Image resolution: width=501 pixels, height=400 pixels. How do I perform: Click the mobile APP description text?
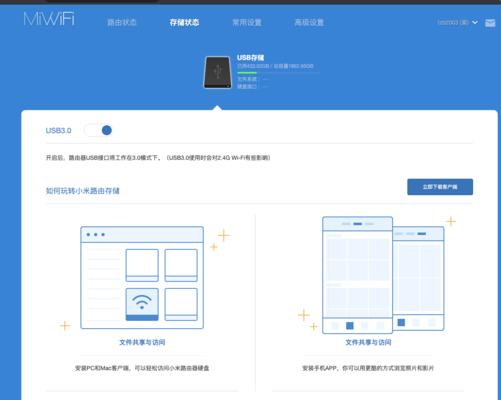[x=368, y=368]
